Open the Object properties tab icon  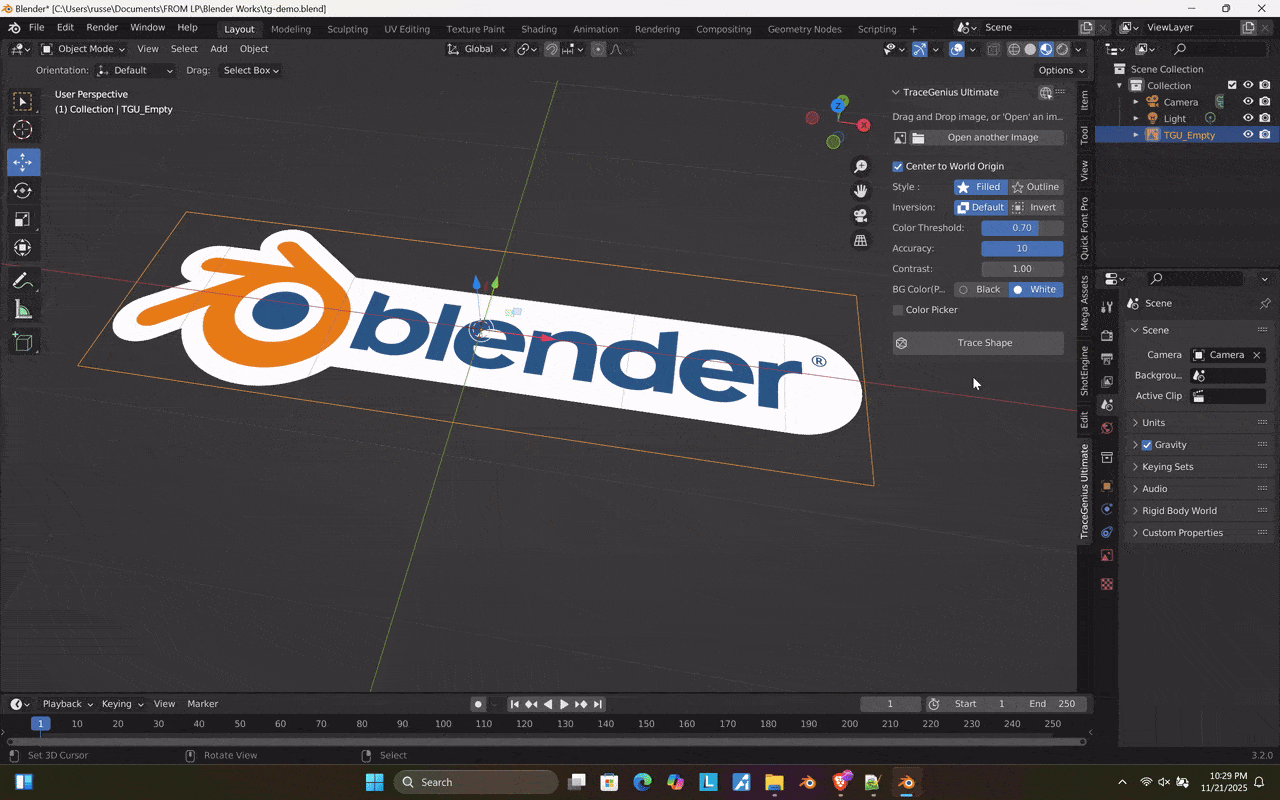(x=1107, y=486)
